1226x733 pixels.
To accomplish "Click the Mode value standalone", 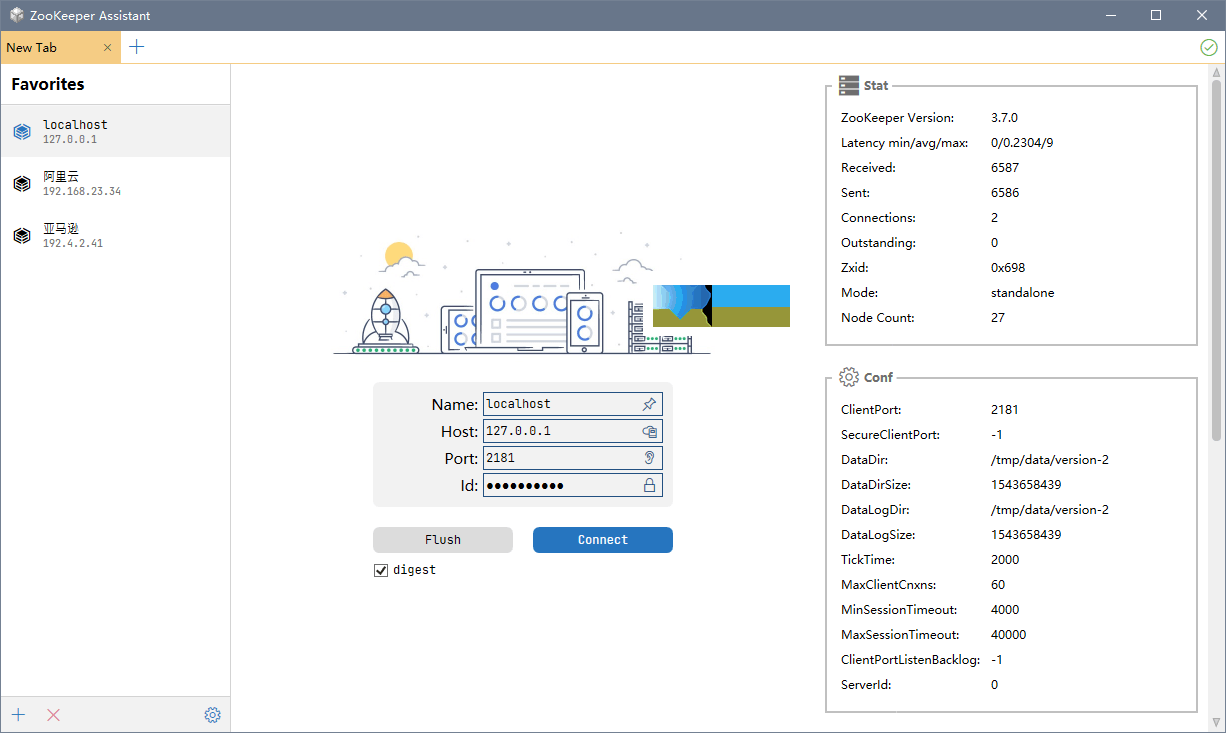I will (1023, 293).
